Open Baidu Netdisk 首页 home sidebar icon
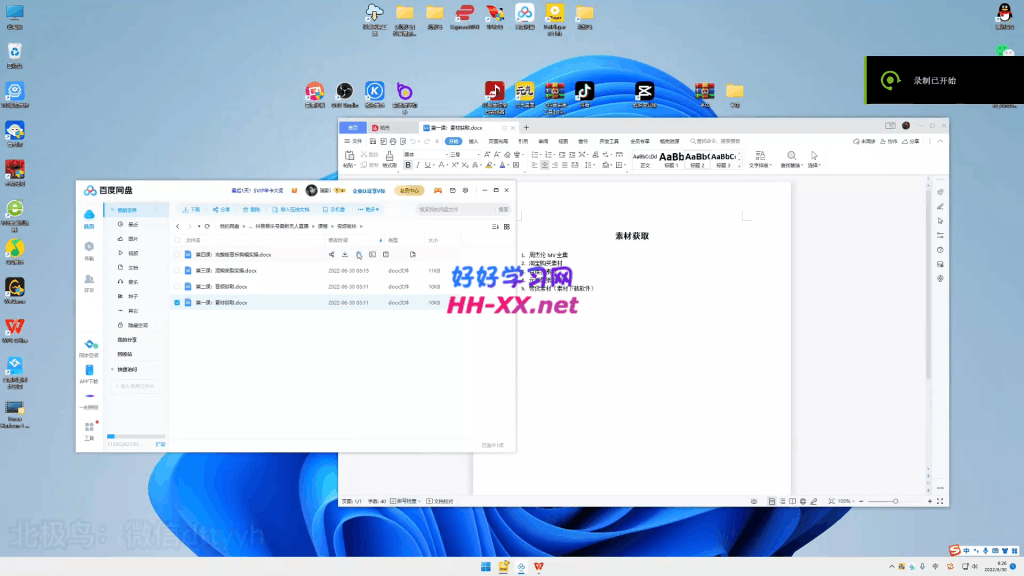The height and width of the screenshot is (576, 1024). tap(89, 219)
